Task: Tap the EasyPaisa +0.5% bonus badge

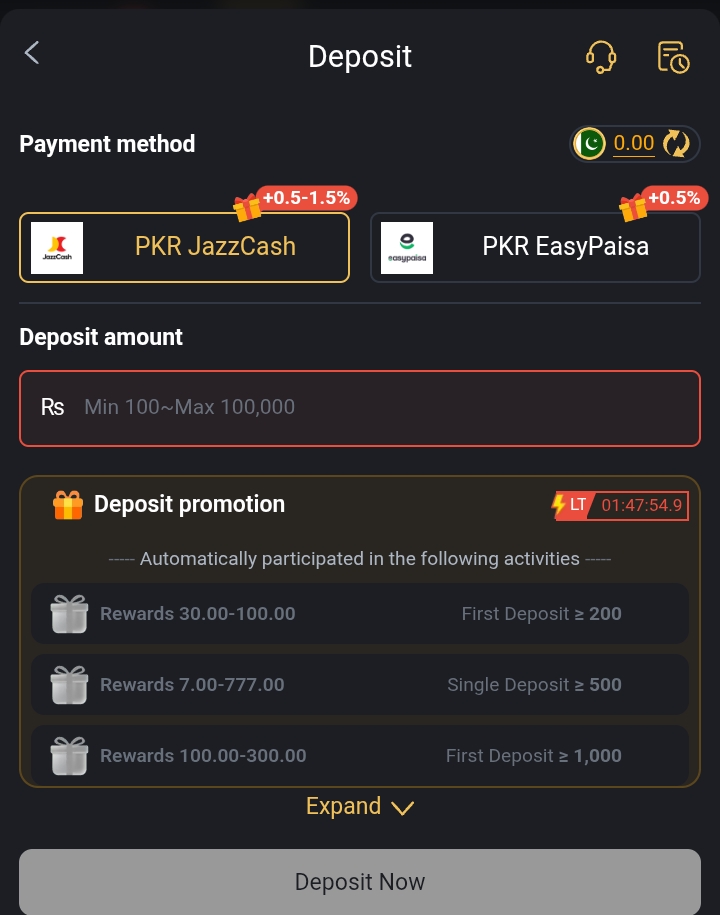Action: coord(672,198)
